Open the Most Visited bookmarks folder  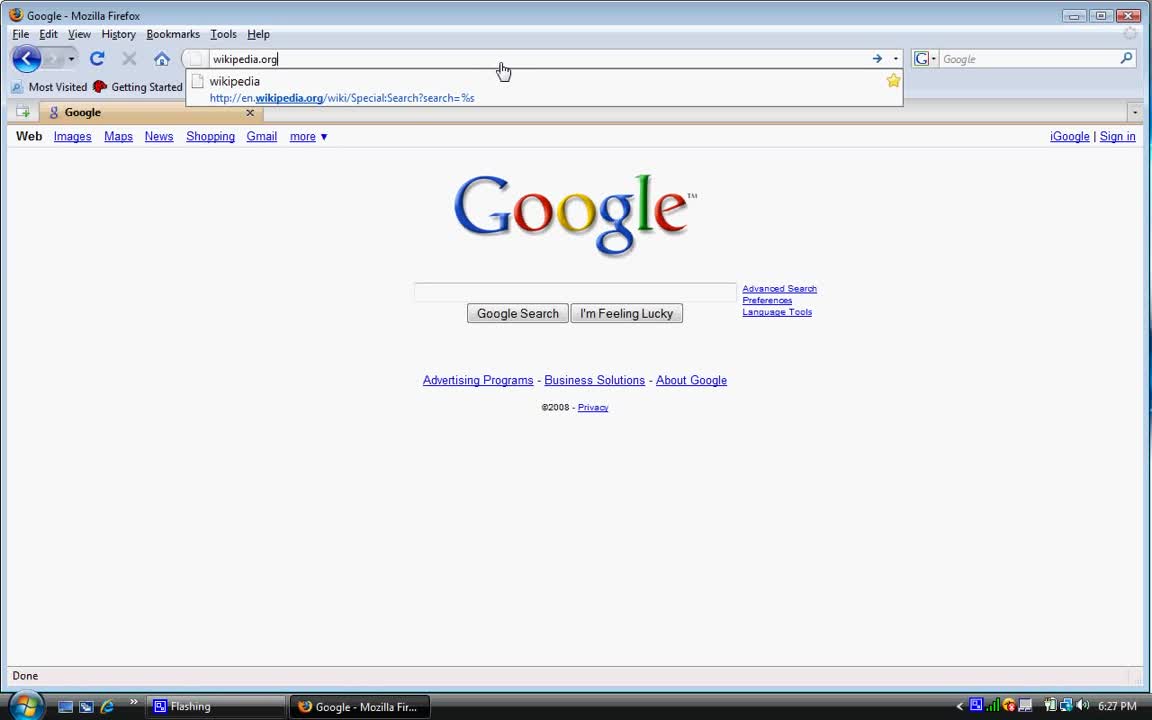click(49, 87)
